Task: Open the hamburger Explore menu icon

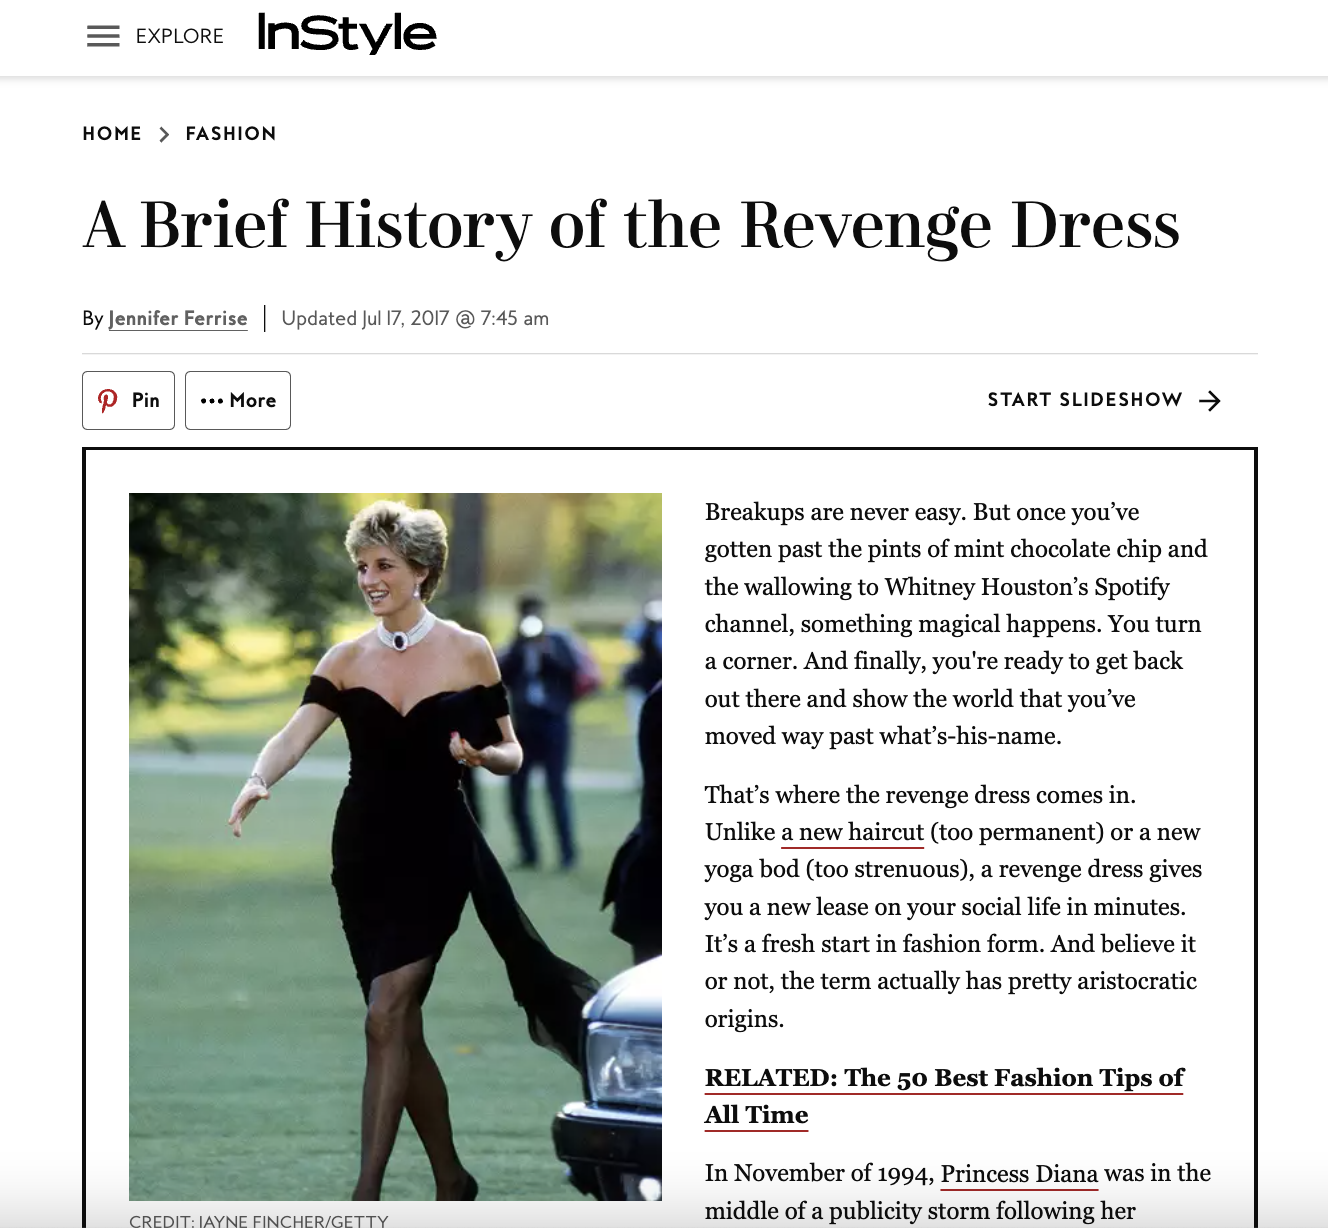Action: tap(103, 36)
